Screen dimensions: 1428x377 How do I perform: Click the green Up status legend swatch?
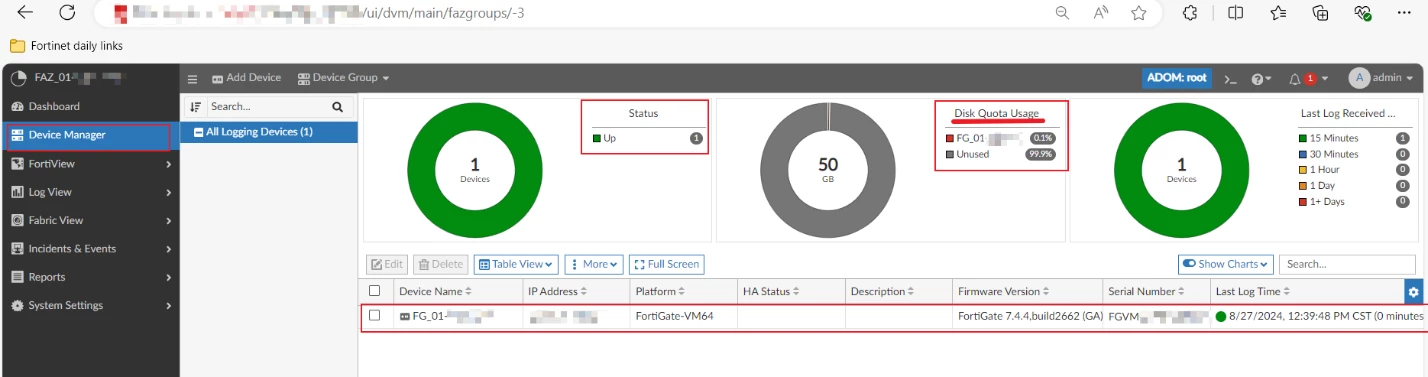pyautogui.click(x=597, y=138)
